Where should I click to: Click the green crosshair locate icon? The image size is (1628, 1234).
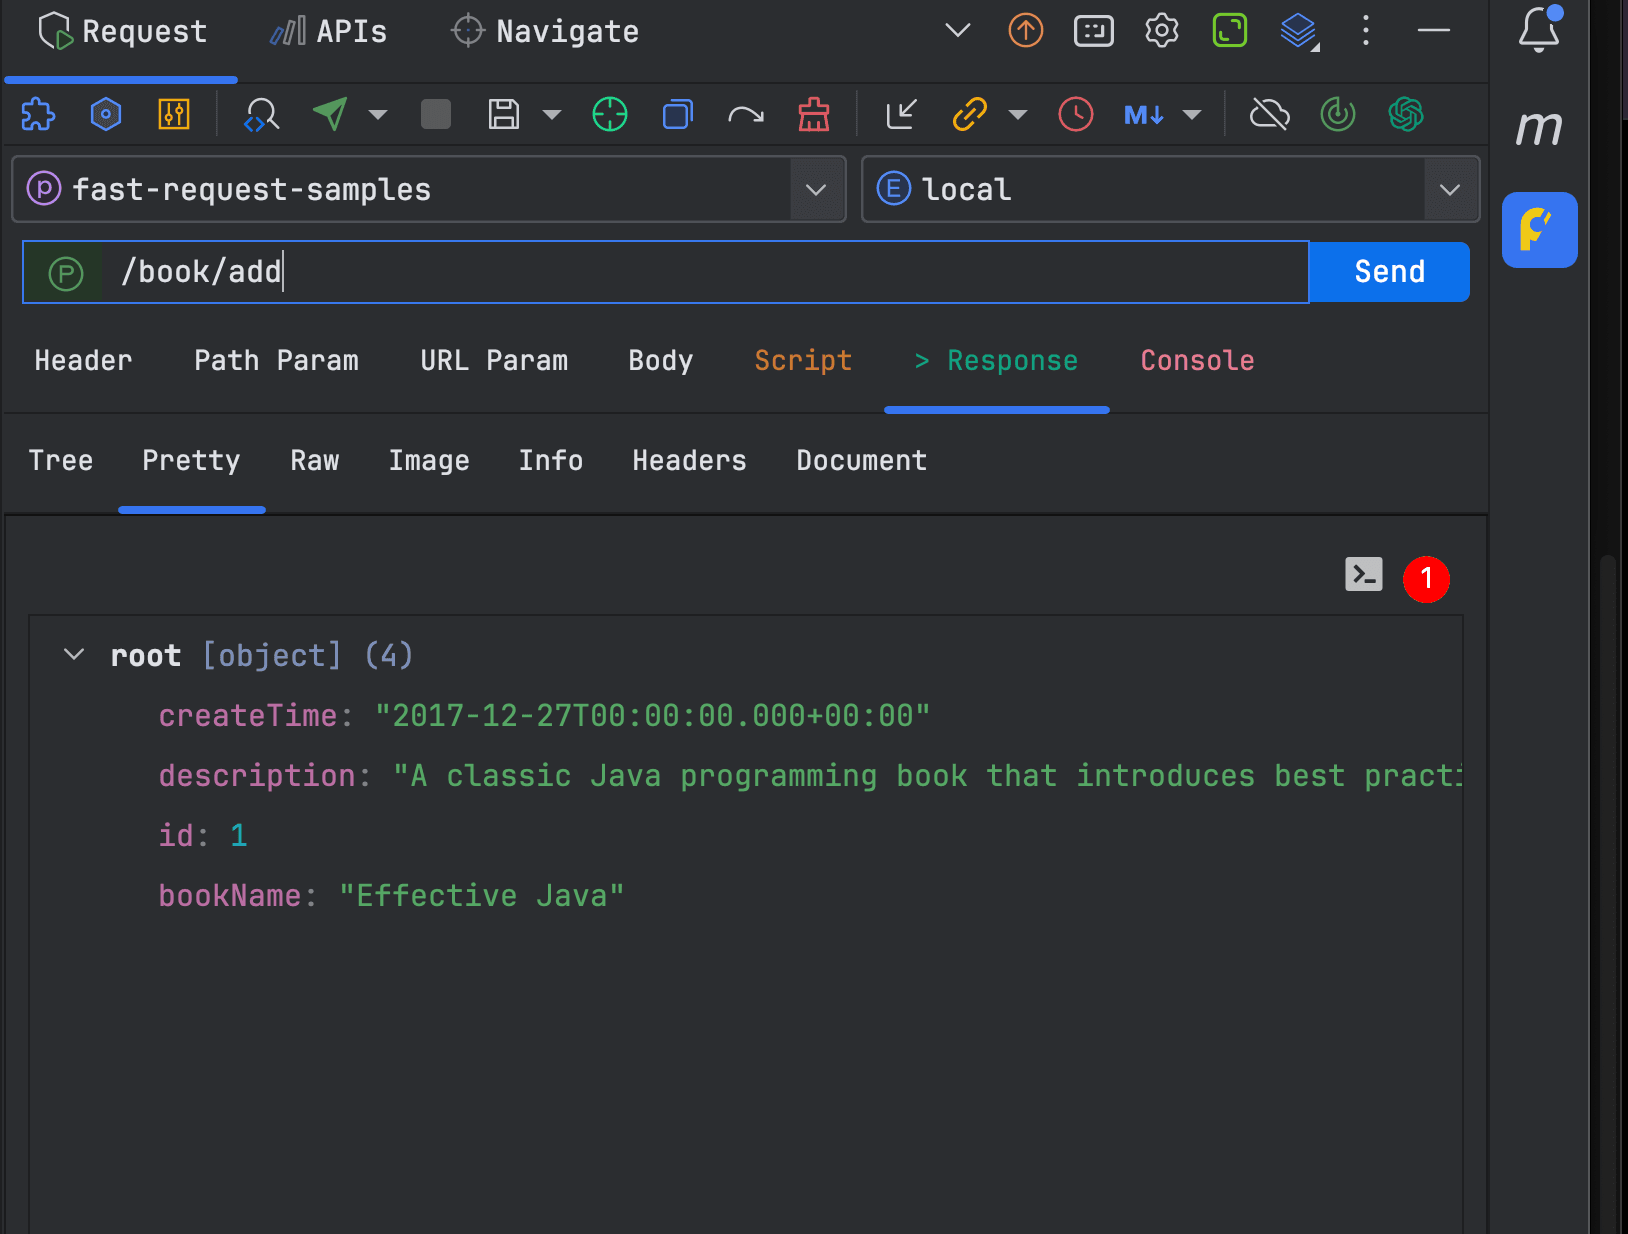[610, 114]
